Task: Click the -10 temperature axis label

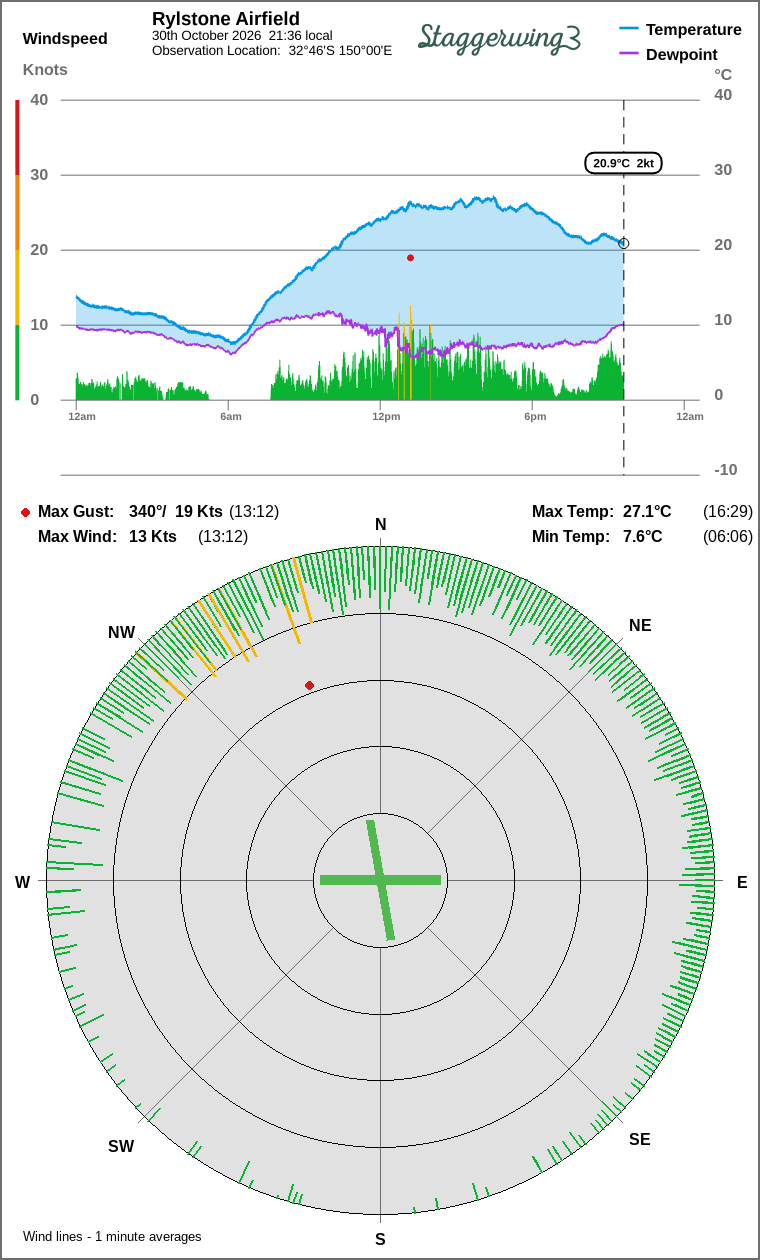Action: [726, 470]
